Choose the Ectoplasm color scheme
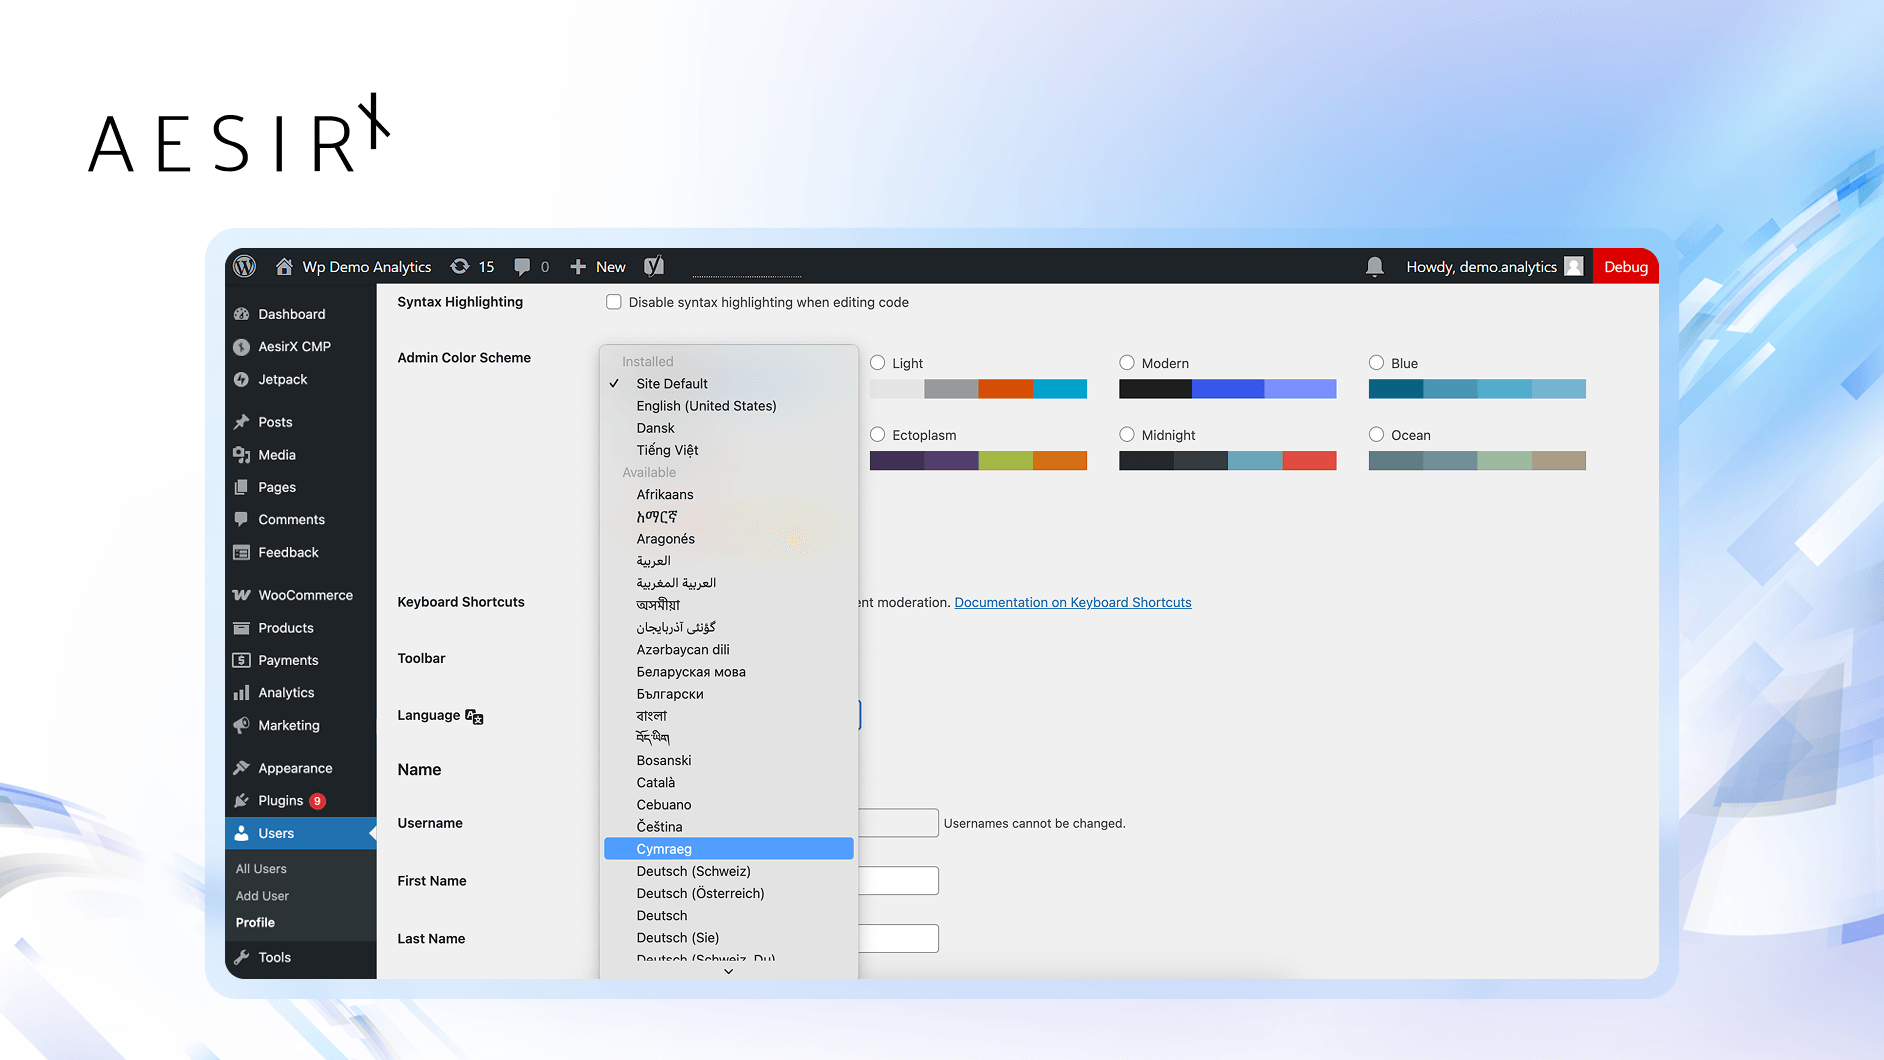 pyautogui.click(x=877, y=435)
